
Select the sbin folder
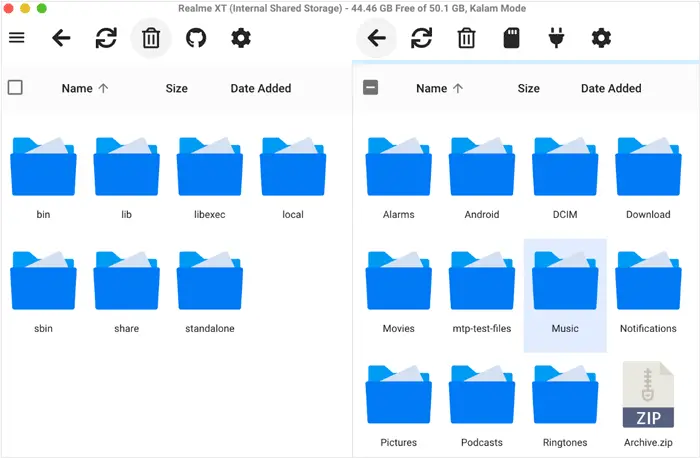[43, 292]
